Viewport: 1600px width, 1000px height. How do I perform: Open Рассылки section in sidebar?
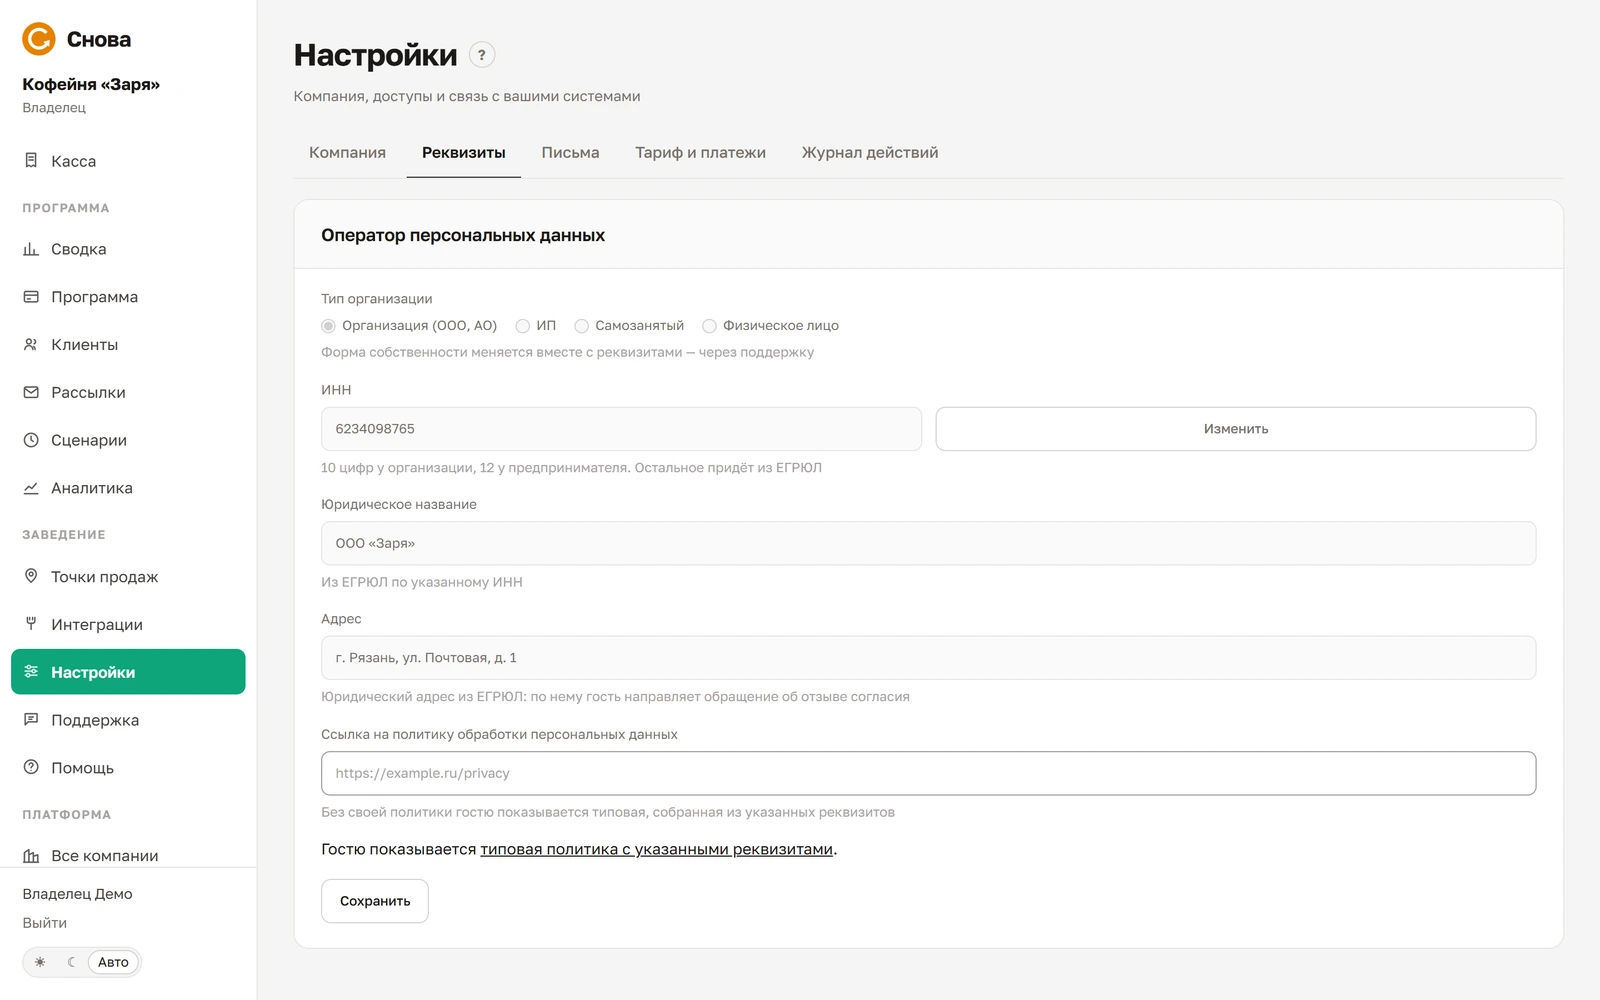128,392
